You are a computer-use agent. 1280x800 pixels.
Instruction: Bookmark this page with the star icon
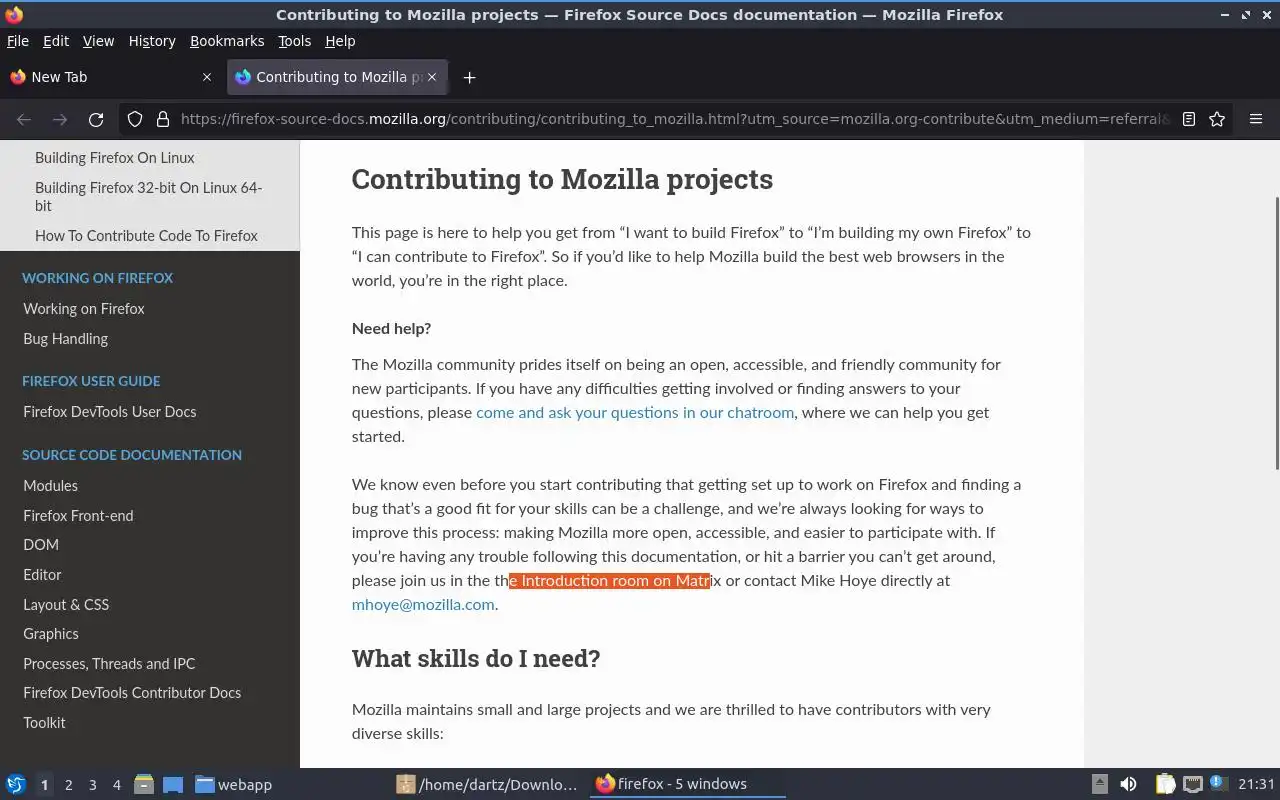[1217, 119]
